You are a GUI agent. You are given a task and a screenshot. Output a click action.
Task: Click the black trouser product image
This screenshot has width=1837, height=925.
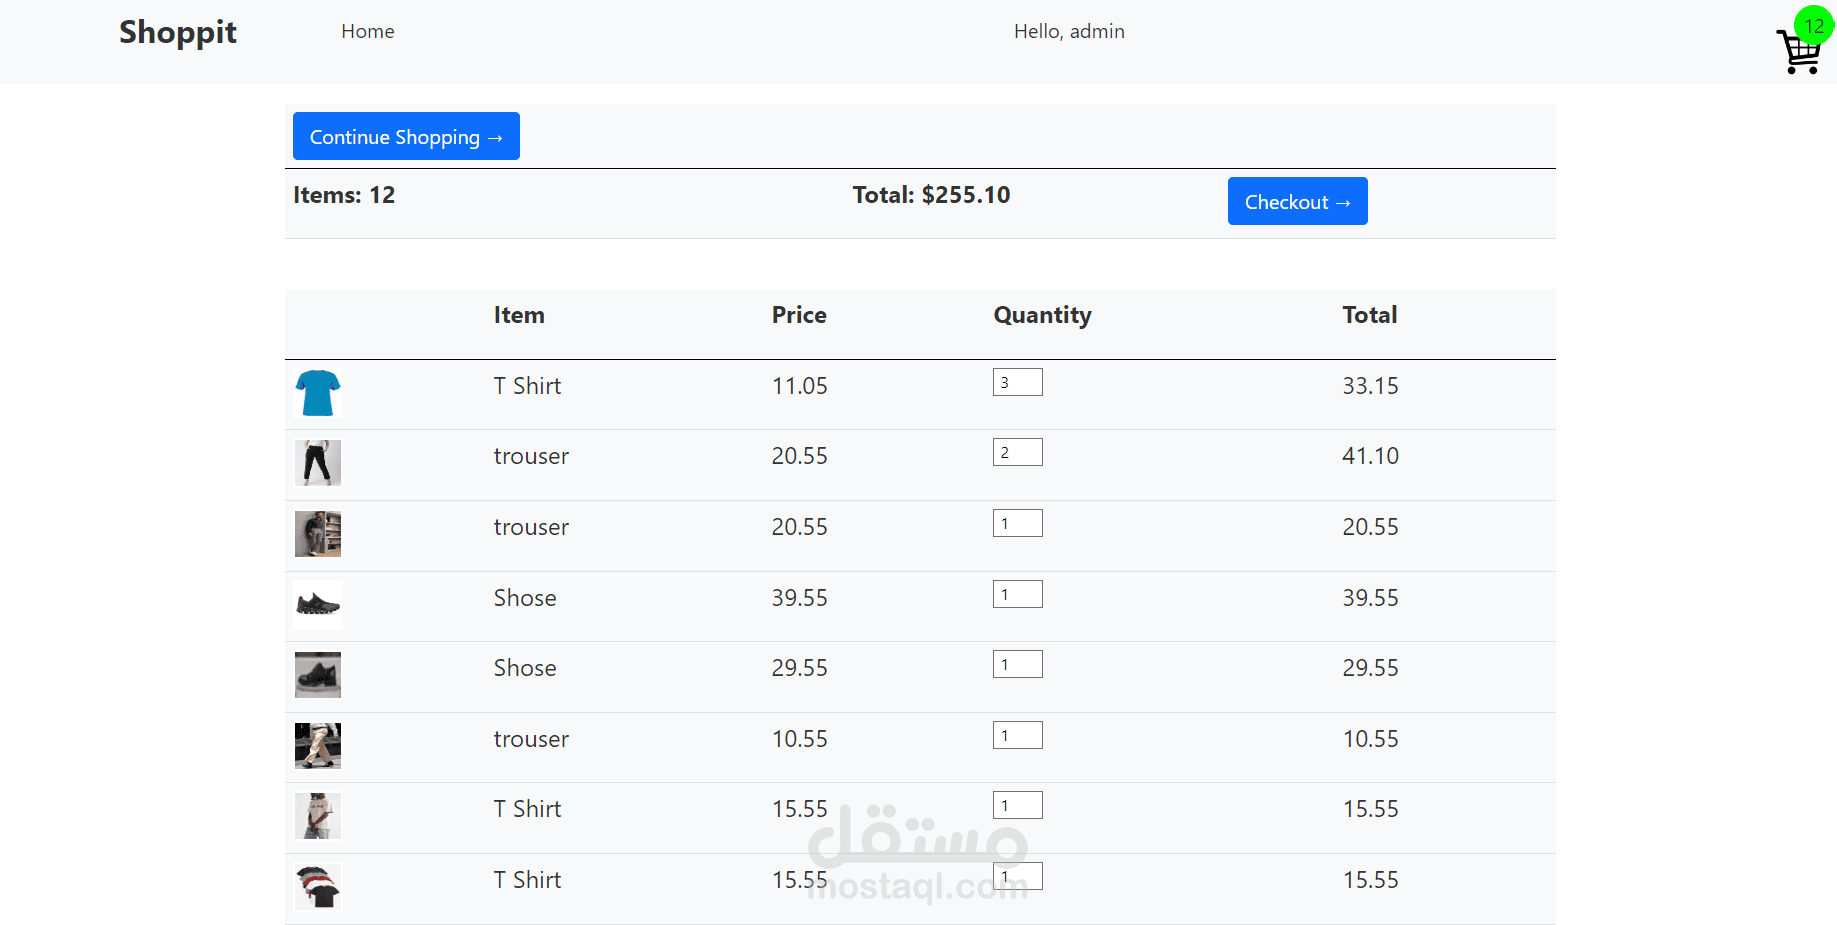pyautogui.click(x=318, y=463)
